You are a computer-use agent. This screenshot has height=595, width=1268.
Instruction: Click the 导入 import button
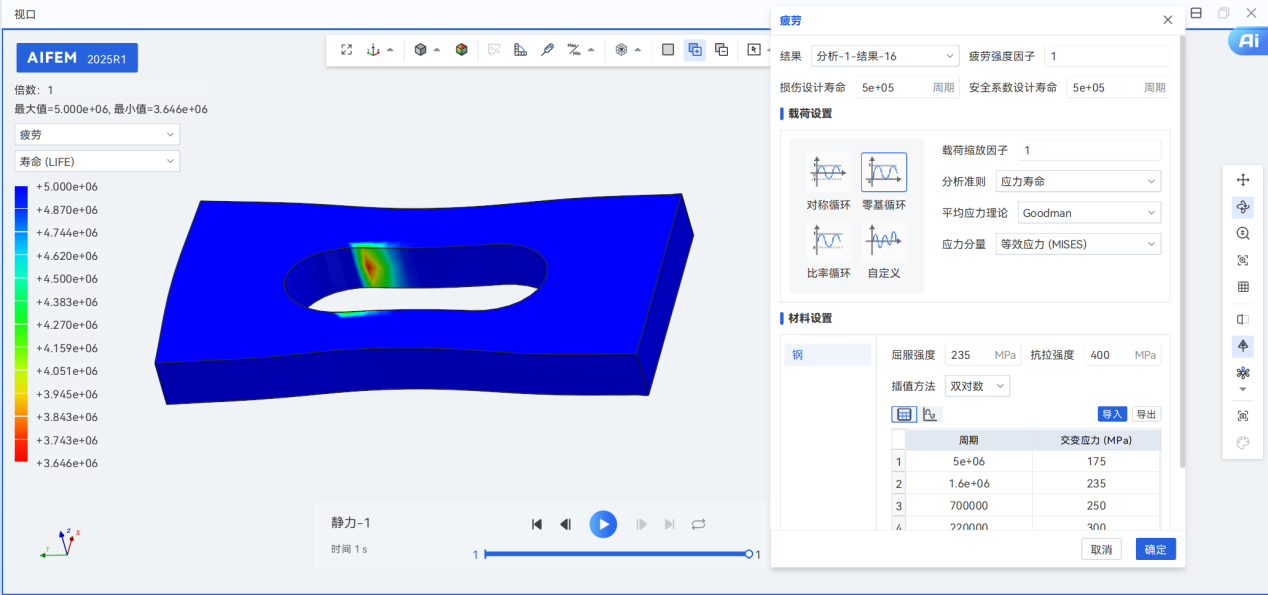[1112, 414]
